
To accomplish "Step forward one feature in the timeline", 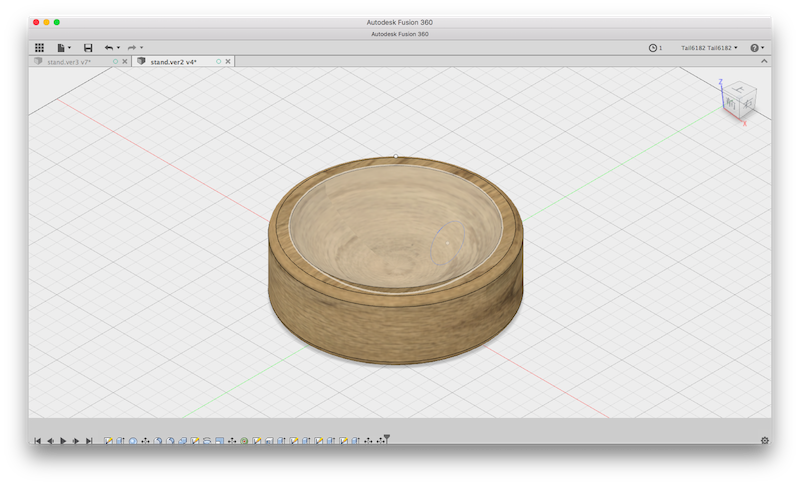I will 76,441.
